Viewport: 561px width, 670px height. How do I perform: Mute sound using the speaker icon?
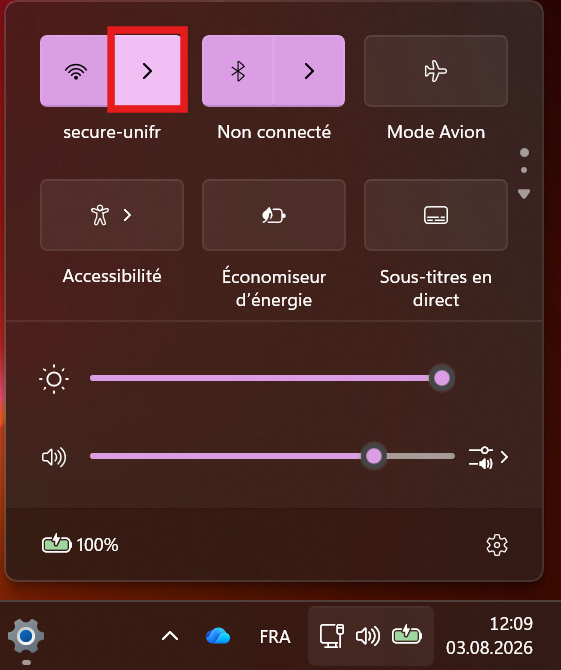click(54, 457)
